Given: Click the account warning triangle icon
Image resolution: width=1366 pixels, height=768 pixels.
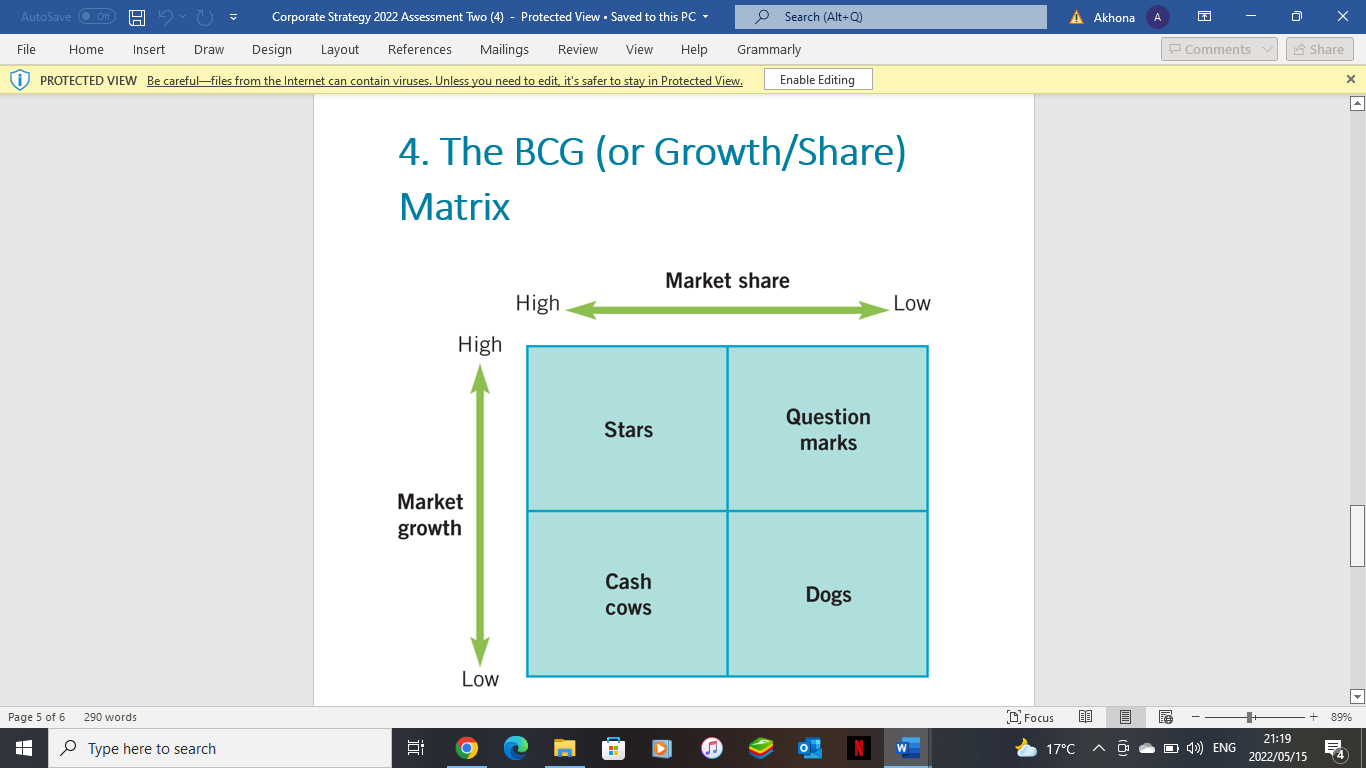Looking at the screenshot, I should pyautogui.click(x=1076, y=17).
